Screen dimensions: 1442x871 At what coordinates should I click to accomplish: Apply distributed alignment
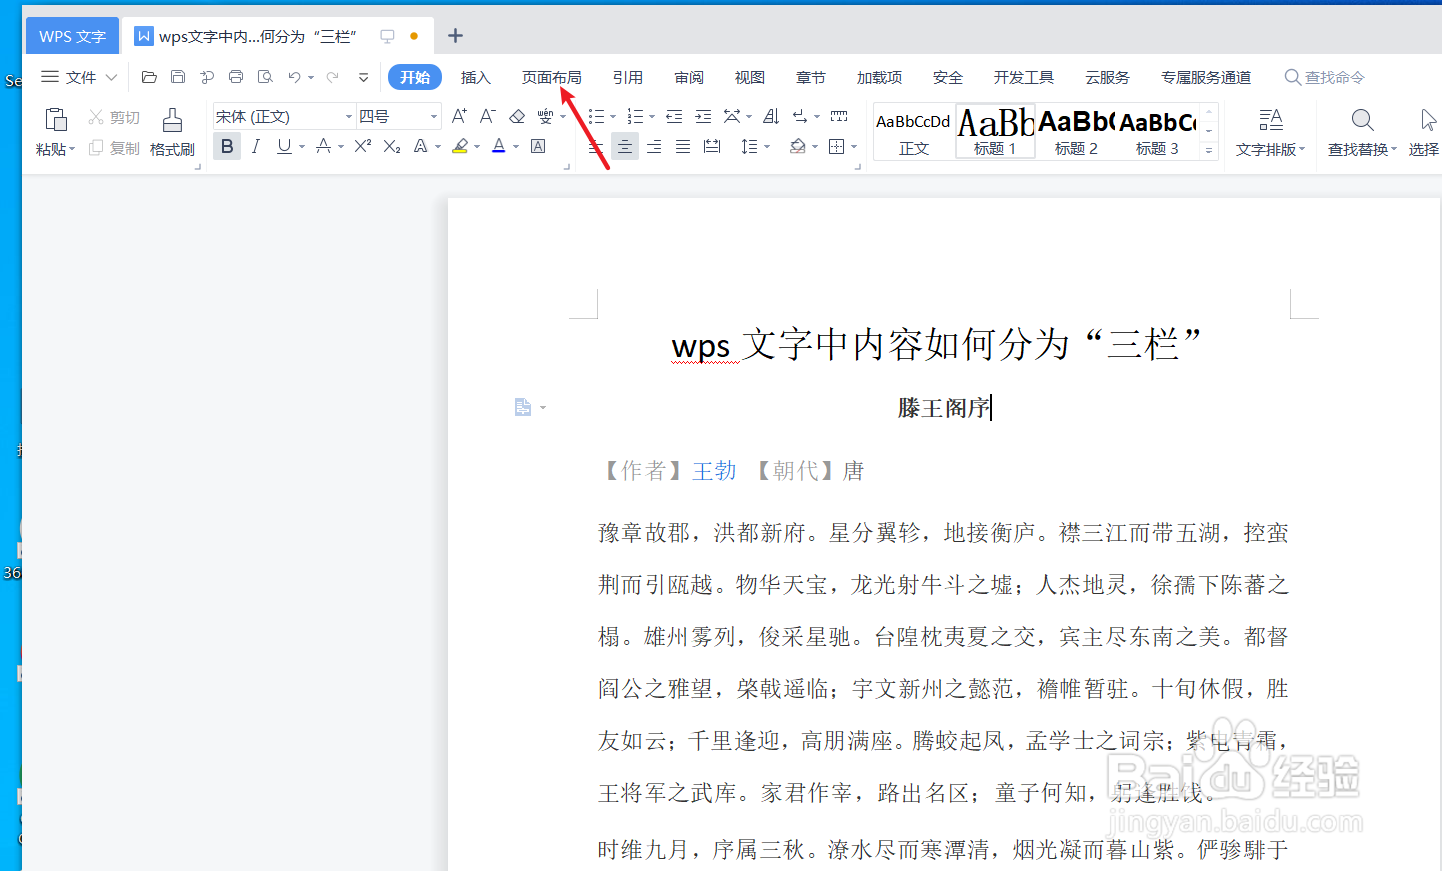pyautogui.click(x=712, y=147)
